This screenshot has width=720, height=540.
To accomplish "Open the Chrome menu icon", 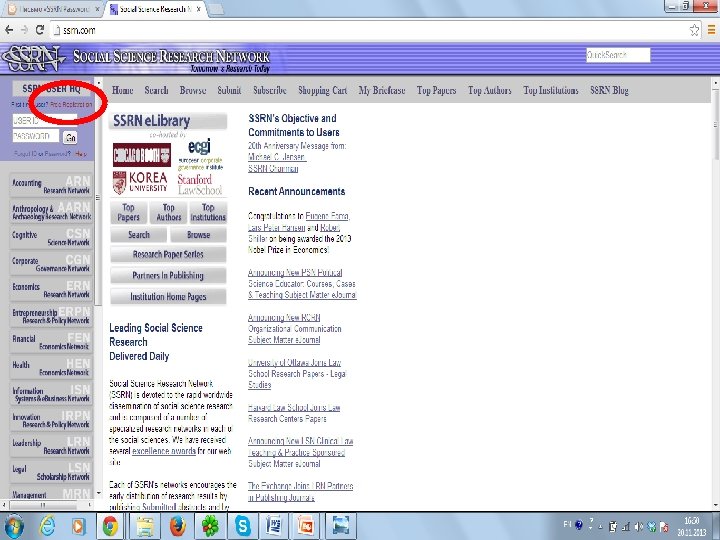I will tap(711, 30).
